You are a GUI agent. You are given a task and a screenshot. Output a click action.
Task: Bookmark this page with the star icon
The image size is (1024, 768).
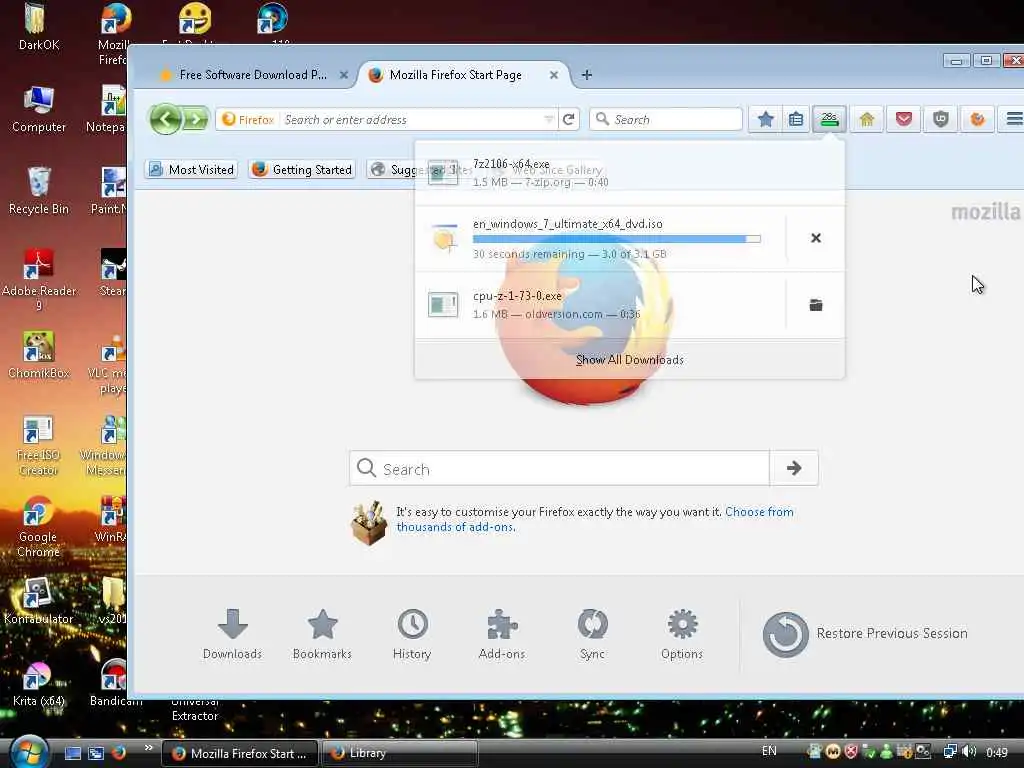point(765,119)
